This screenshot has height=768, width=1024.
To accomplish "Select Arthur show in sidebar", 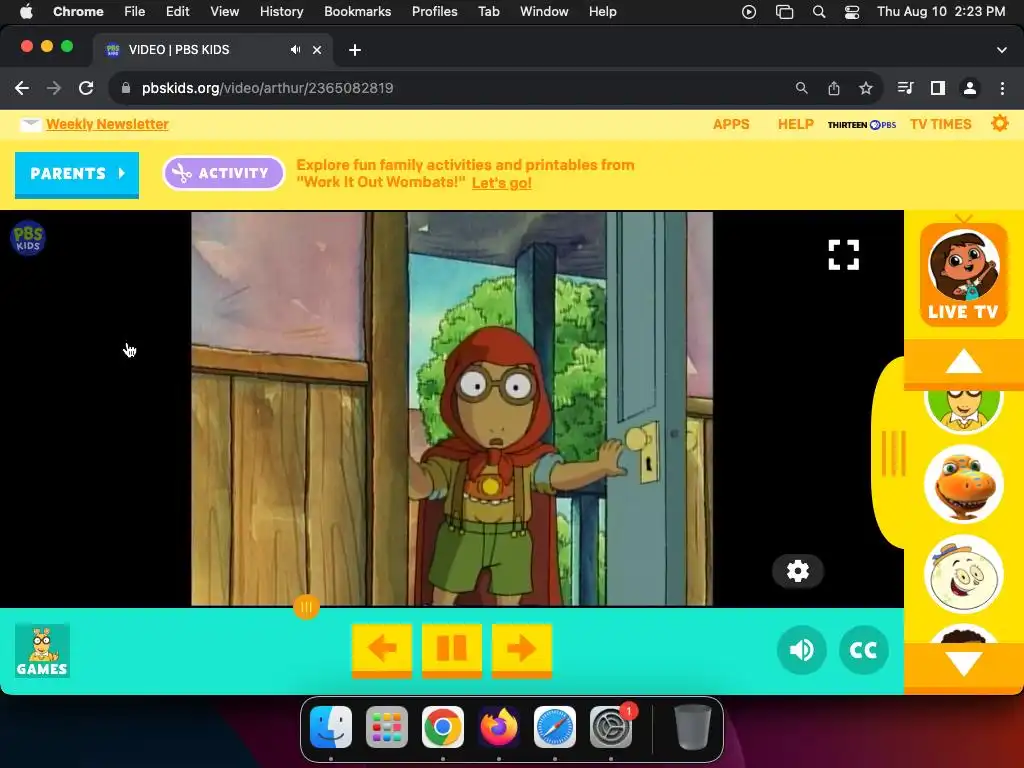I will pyautogui.click(x=963, y=410).
